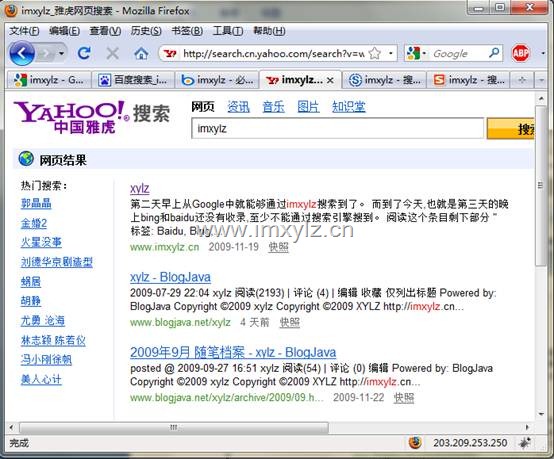
Task: Click hot search 胡静
Action: [31, 301]
